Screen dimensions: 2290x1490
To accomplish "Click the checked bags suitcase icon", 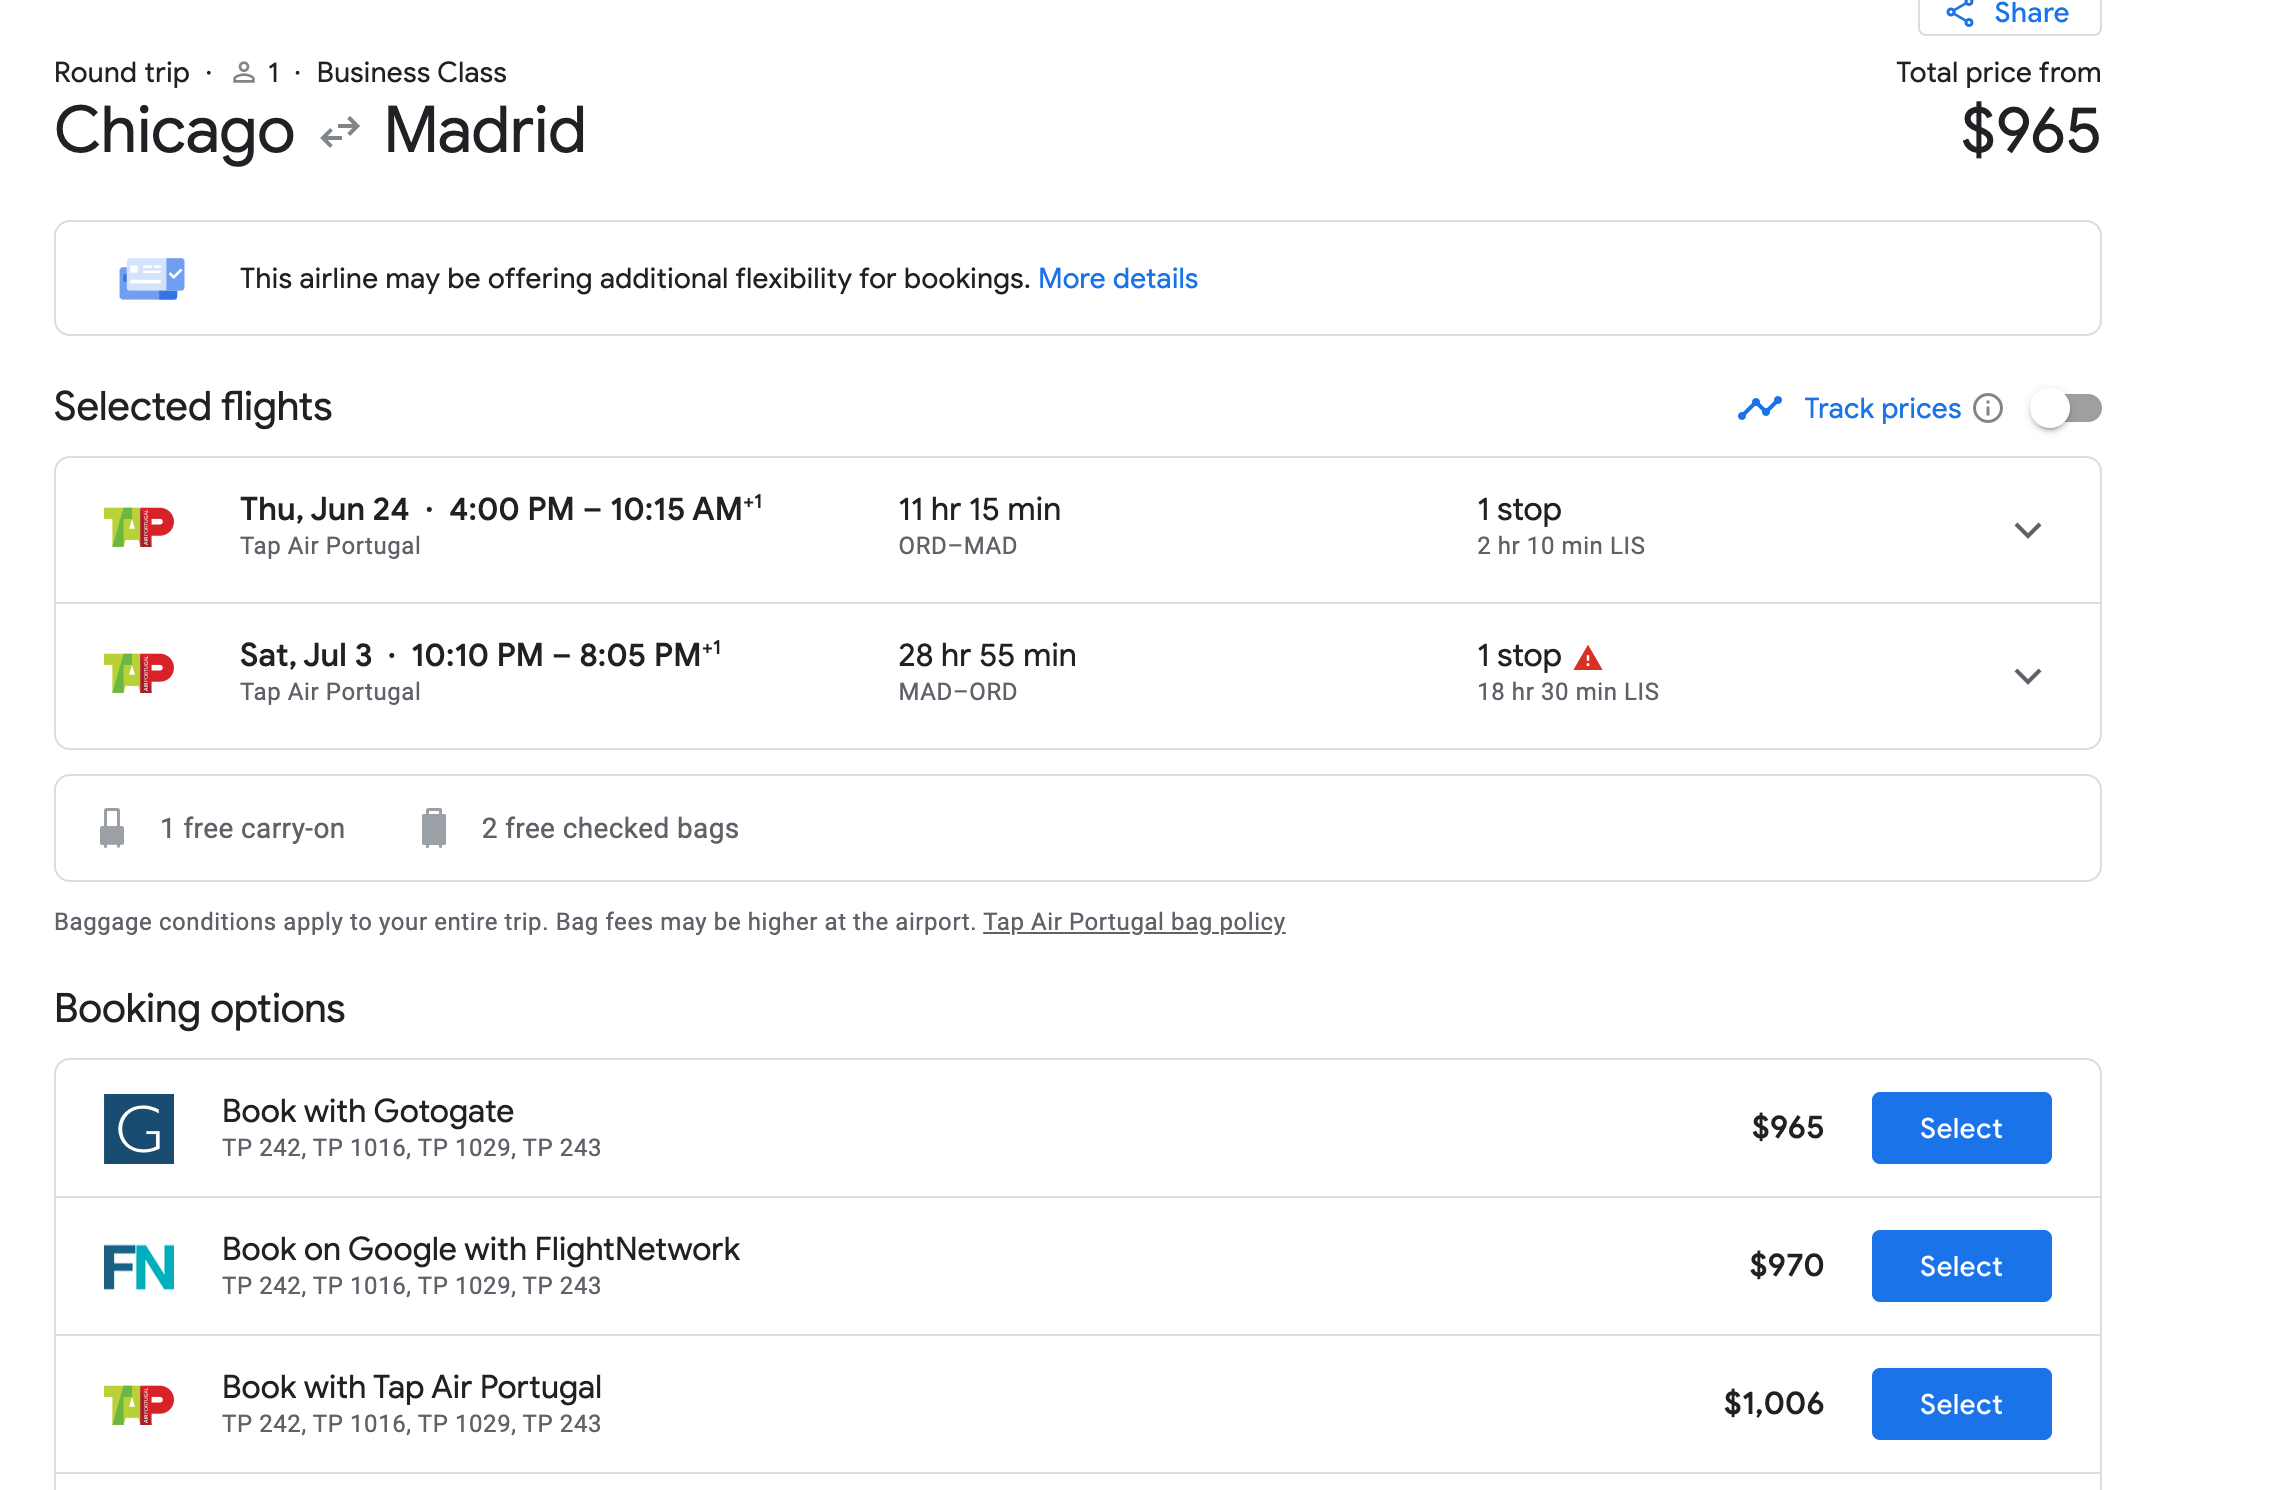I will coord(434,828).
